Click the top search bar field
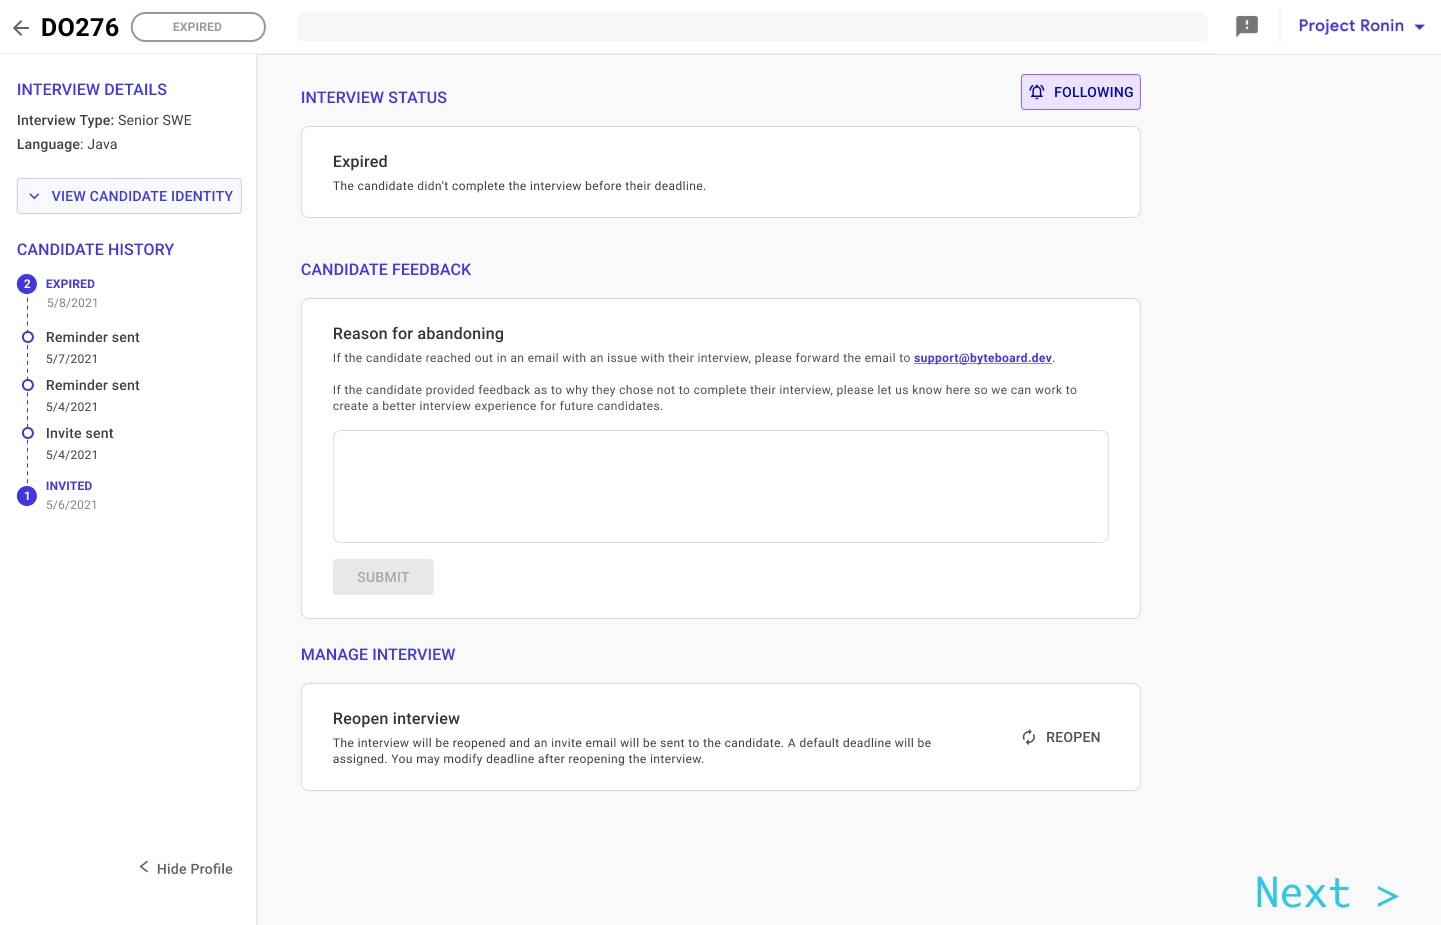This screenshot has width=1441, height=925. (x=751, y=28)
